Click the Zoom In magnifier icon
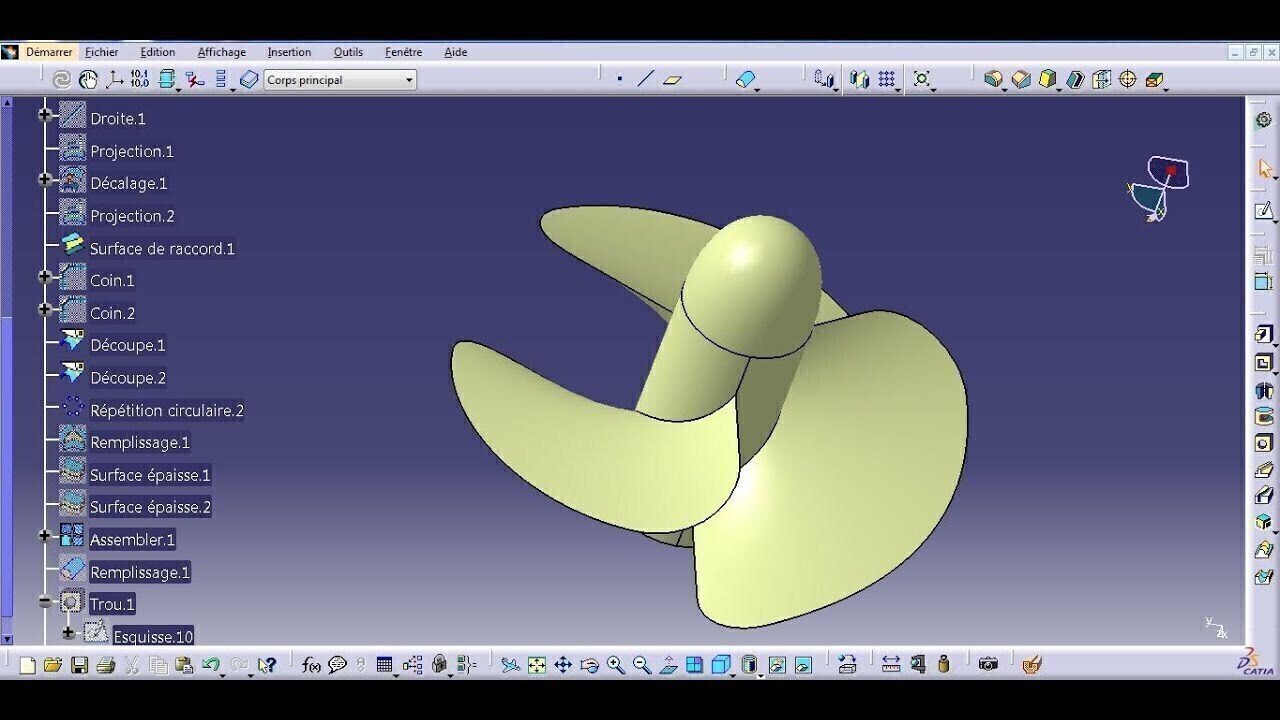The width and height of the screenshot is (1280, 720). [x=616, y=665]
